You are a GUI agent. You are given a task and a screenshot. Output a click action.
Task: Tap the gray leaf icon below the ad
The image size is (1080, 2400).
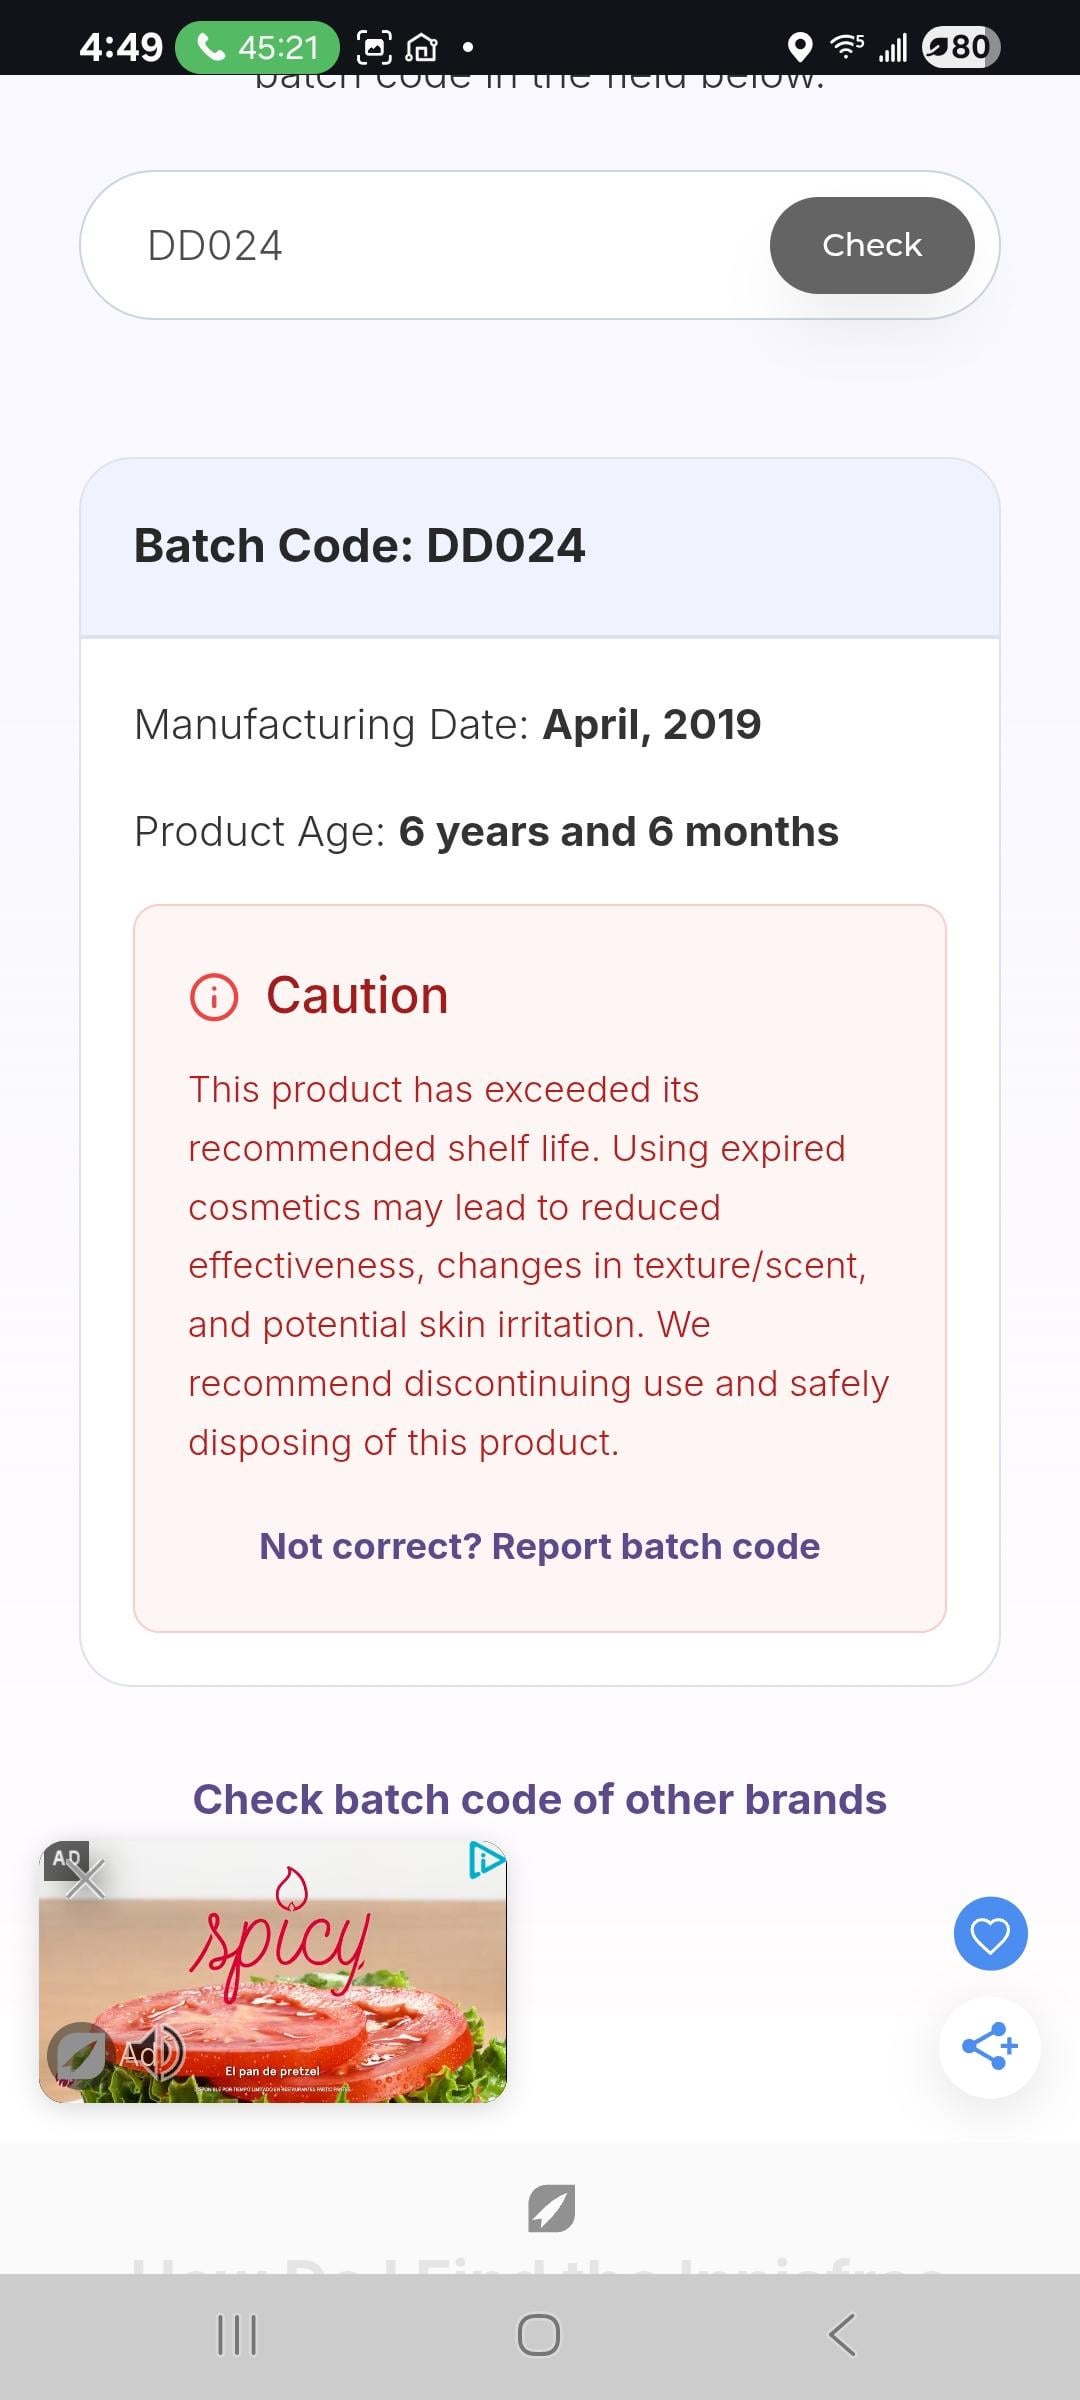pos(551,2208)
